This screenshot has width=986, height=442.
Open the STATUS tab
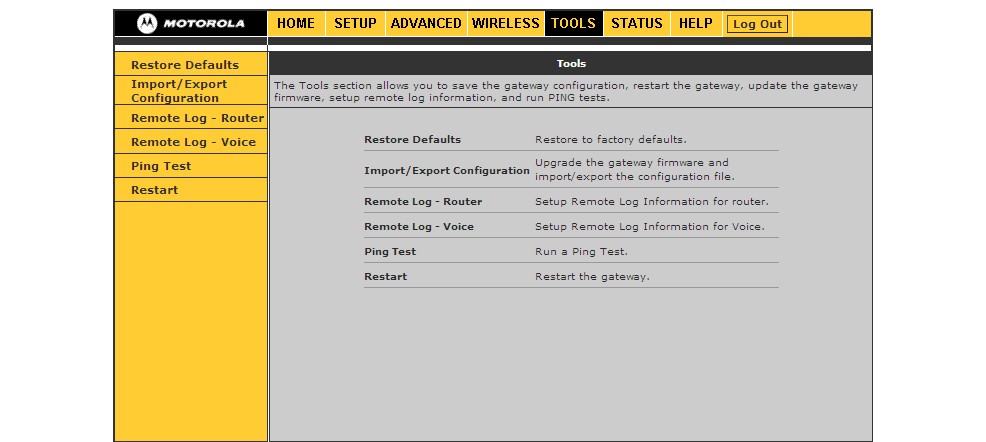[x=637, y=24]
